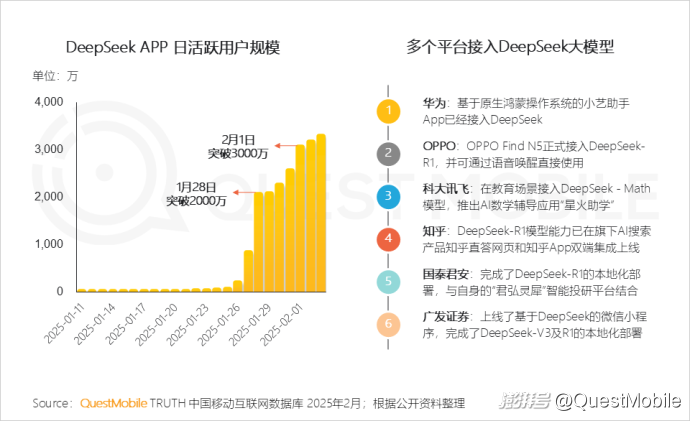Click the 3,000 y-axis label
690x421 pixels.
[x=49, y=149]
